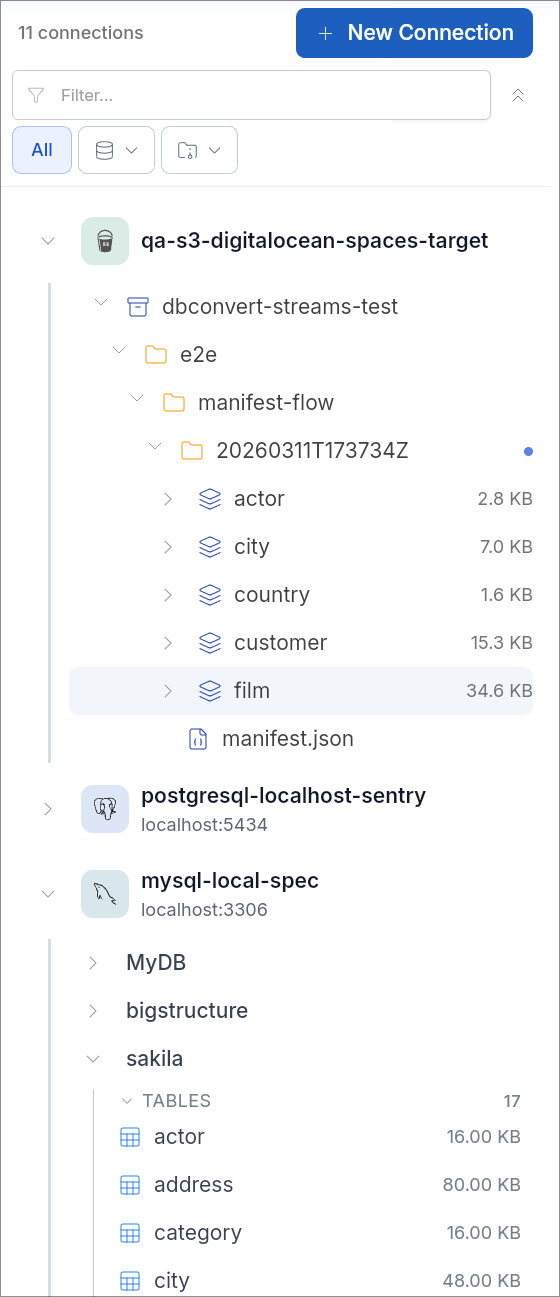This screenshot has height=1297, width=560.
Task: Click the localhost:5434 host text
Action: pos(205,825)
